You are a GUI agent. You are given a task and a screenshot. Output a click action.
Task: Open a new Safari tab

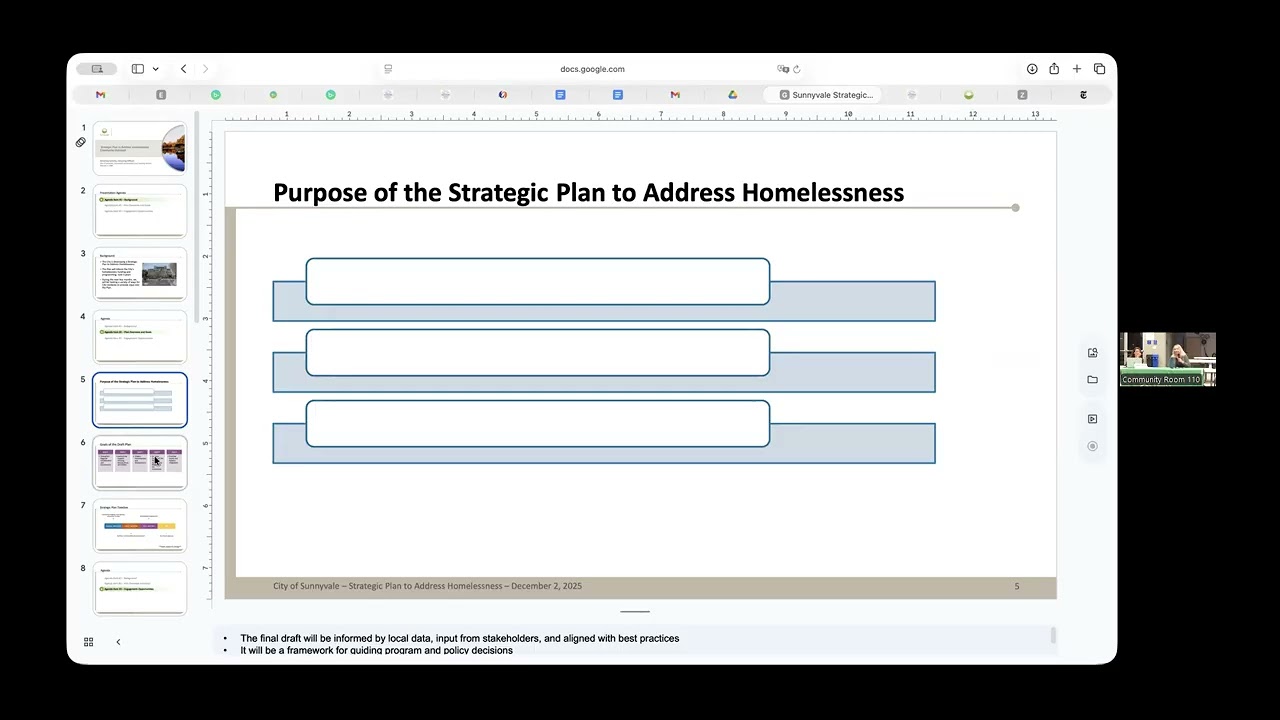click(1077, 69)
